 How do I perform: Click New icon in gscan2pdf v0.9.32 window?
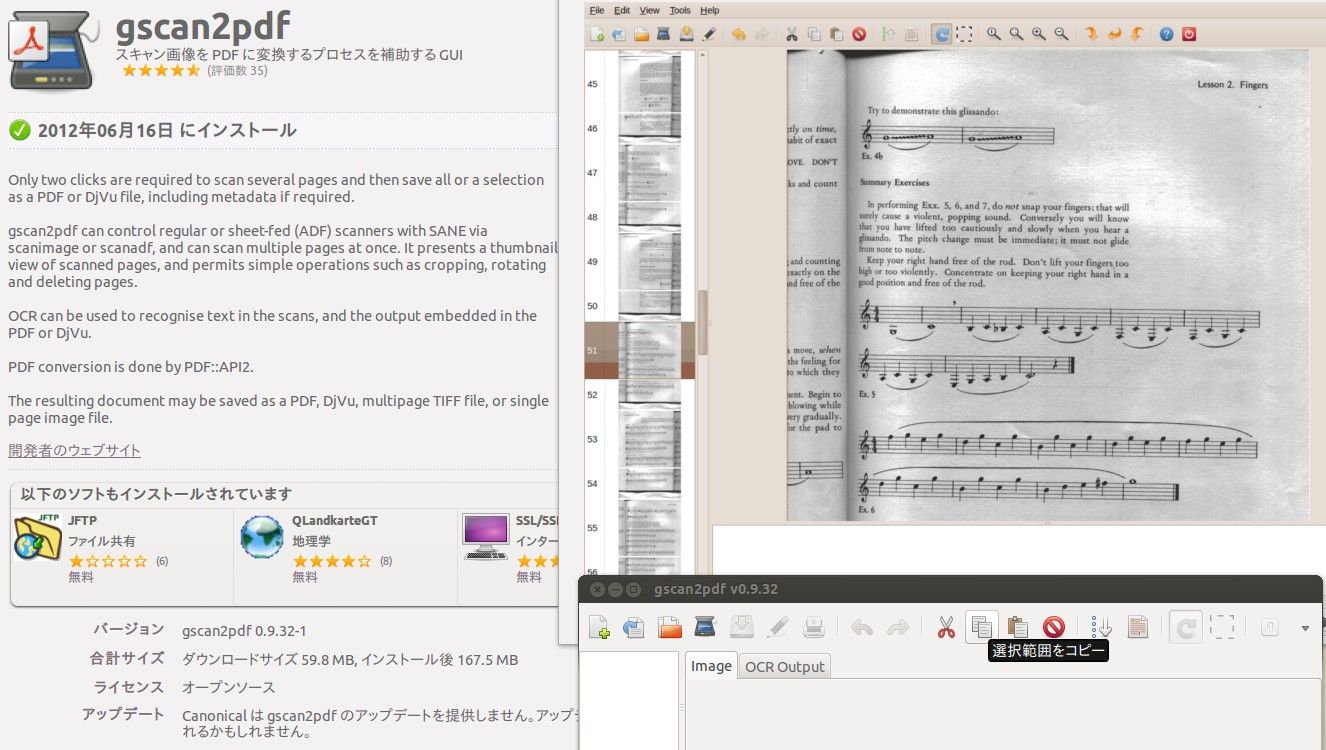[x=599, y=628]
